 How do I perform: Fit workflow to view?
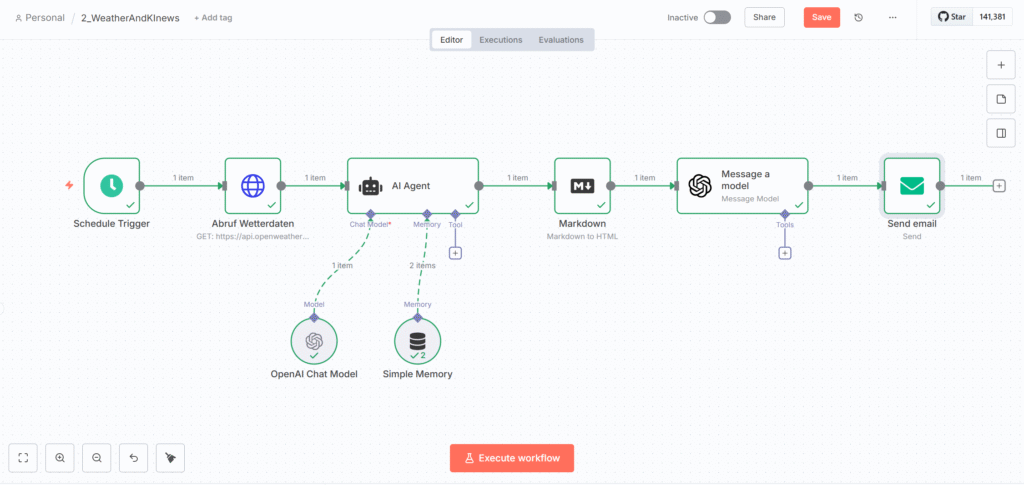(23, 457)
